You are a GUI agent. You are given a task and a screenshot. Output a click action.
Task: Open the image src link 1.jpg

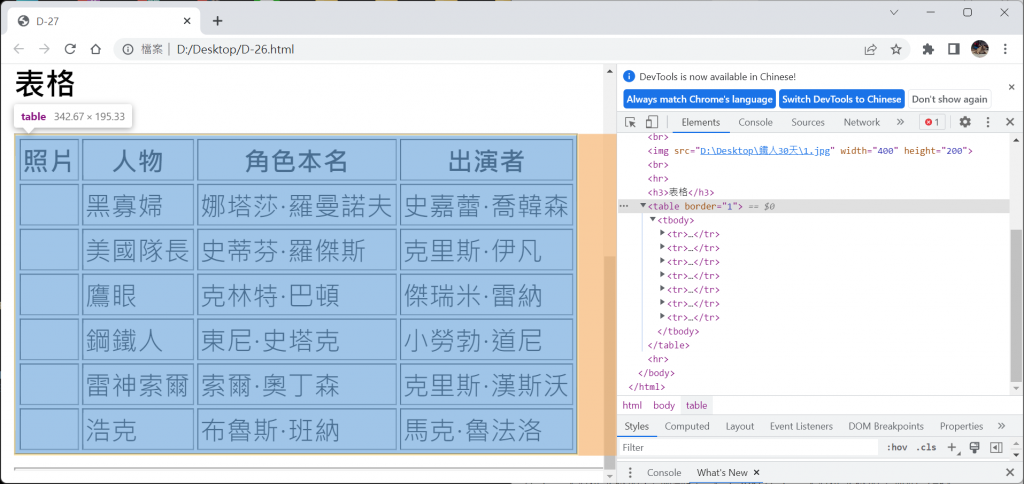[765, 151]
